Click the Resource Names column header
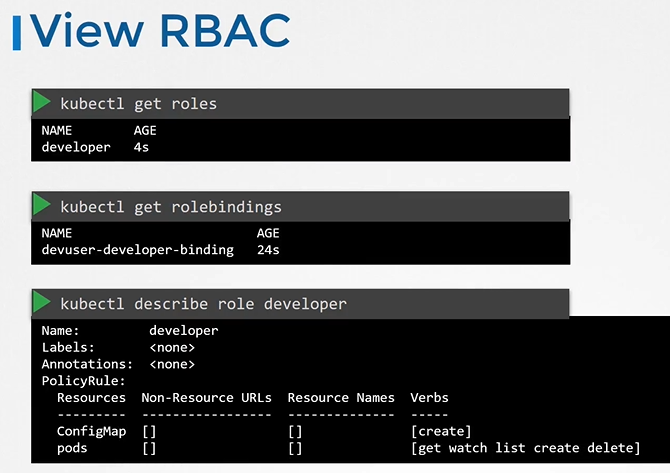 pos(341,398)
